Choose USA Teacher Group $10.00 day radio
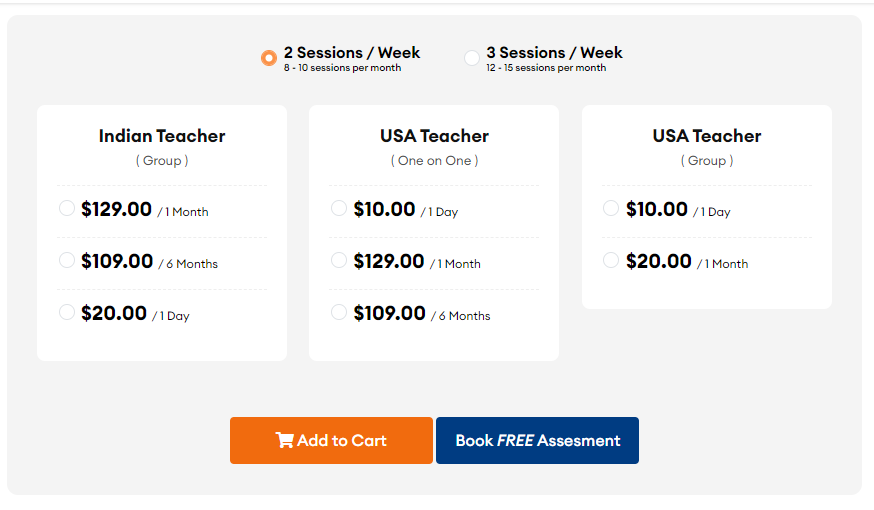The width and height of the screenshot is (874, 510). coord(611,208)
